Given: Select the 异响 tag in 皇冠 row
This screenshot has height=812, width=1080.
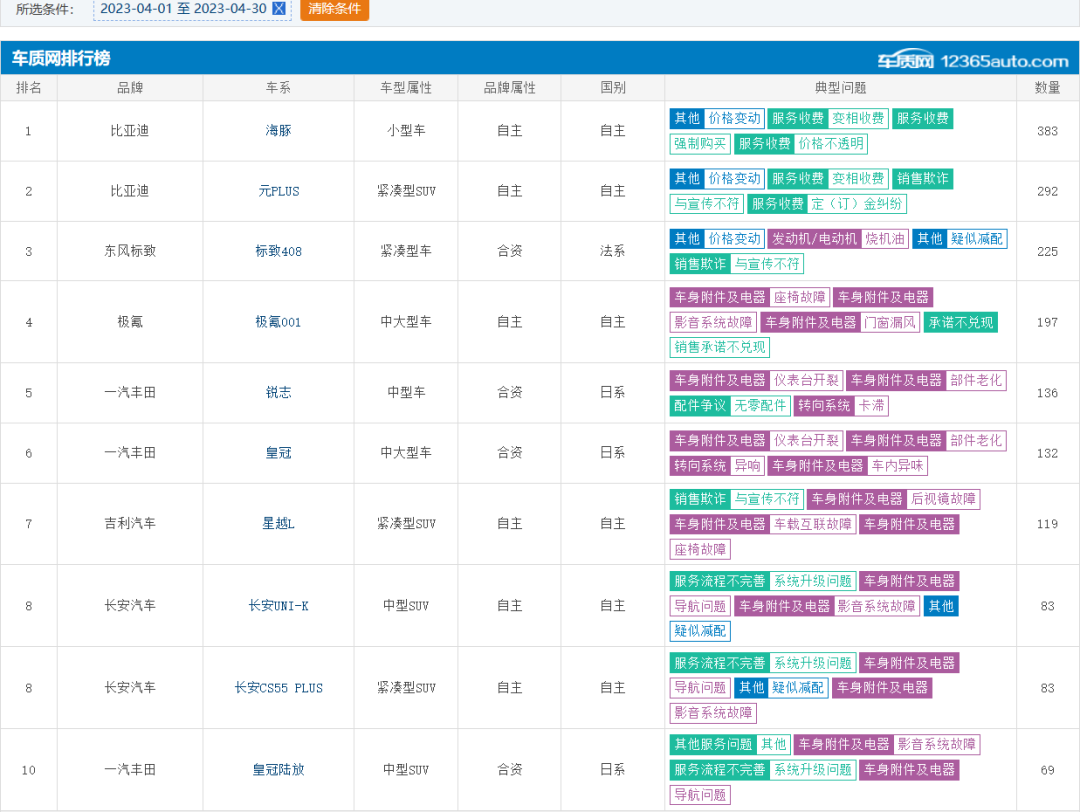Looking at the screenshot, I should 747,466.
